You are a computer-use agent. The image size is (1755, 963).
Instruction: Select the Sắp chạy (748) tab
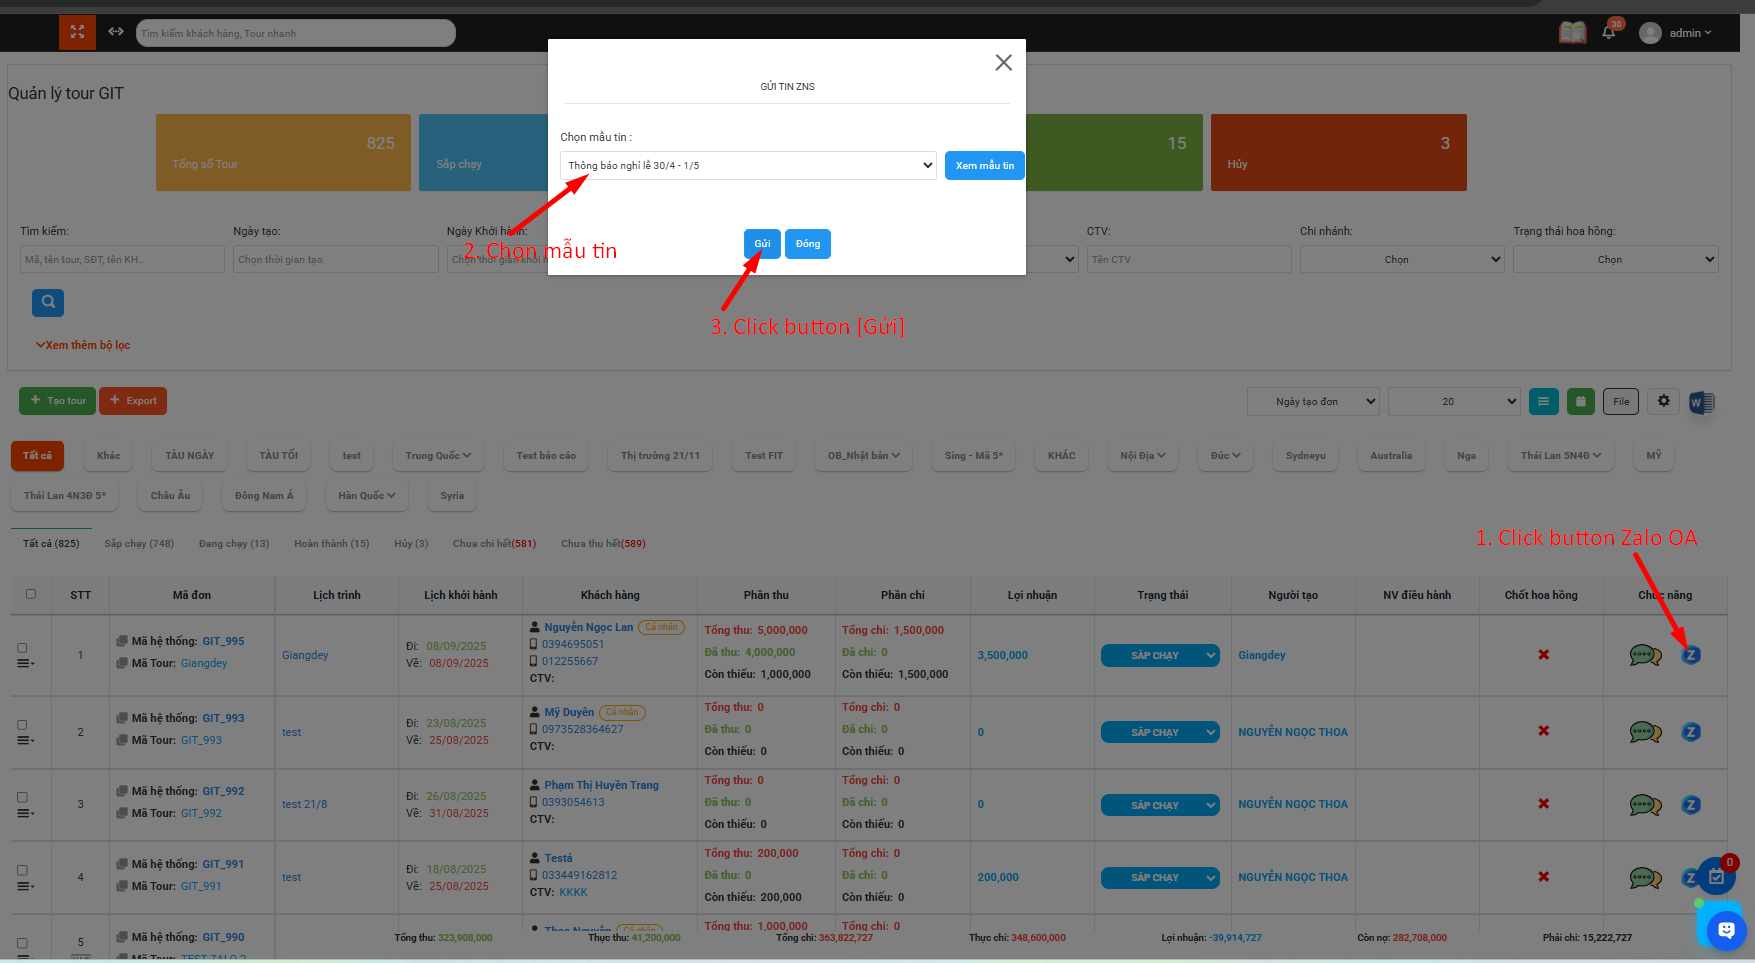pyautogui.click(x=139, y=544)
